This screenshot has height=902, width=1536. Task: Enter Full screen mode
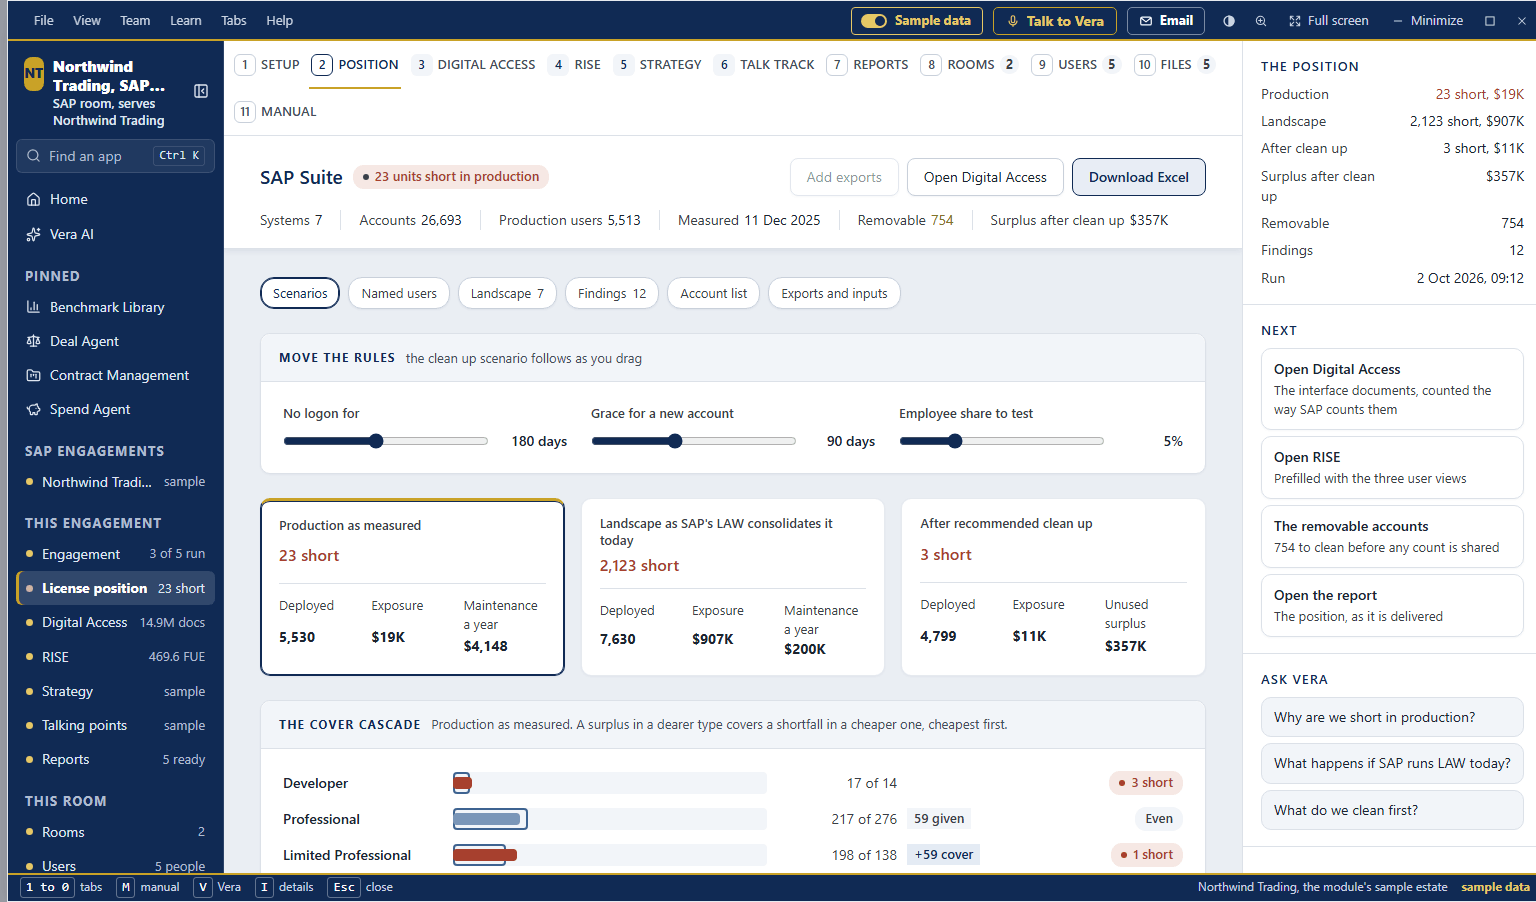1329,21
